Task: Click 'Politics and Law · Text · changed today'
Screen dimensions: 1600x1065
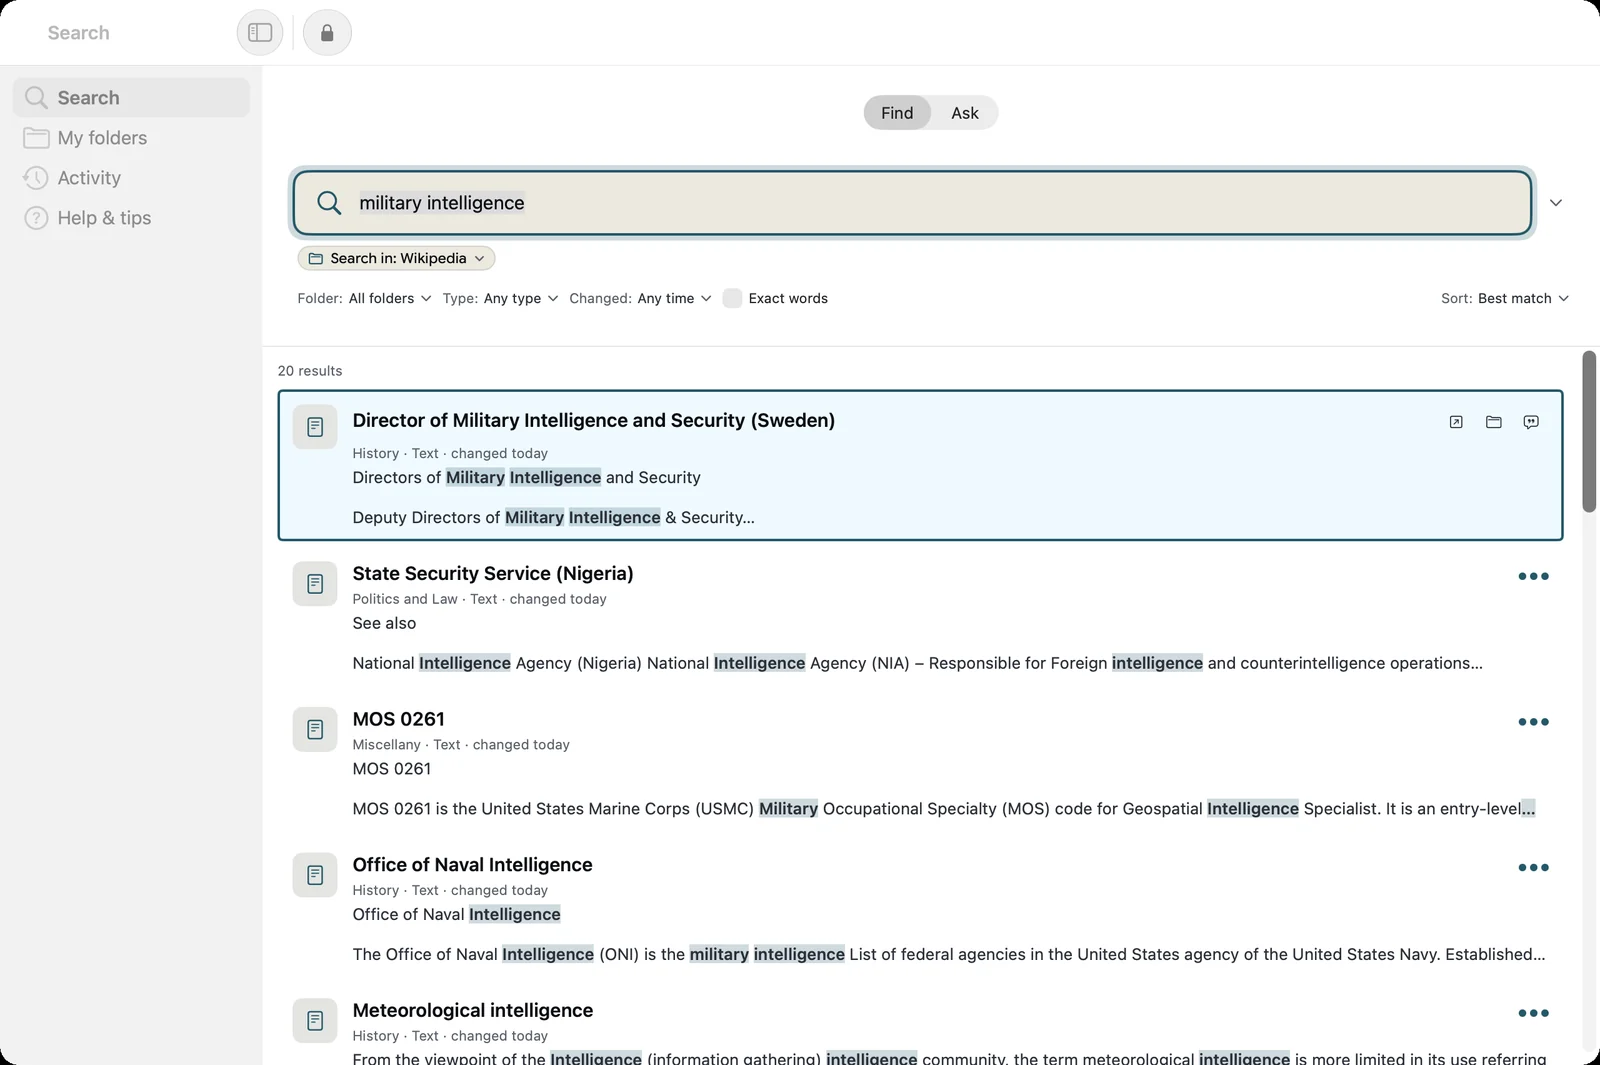Action: (479, 599)
